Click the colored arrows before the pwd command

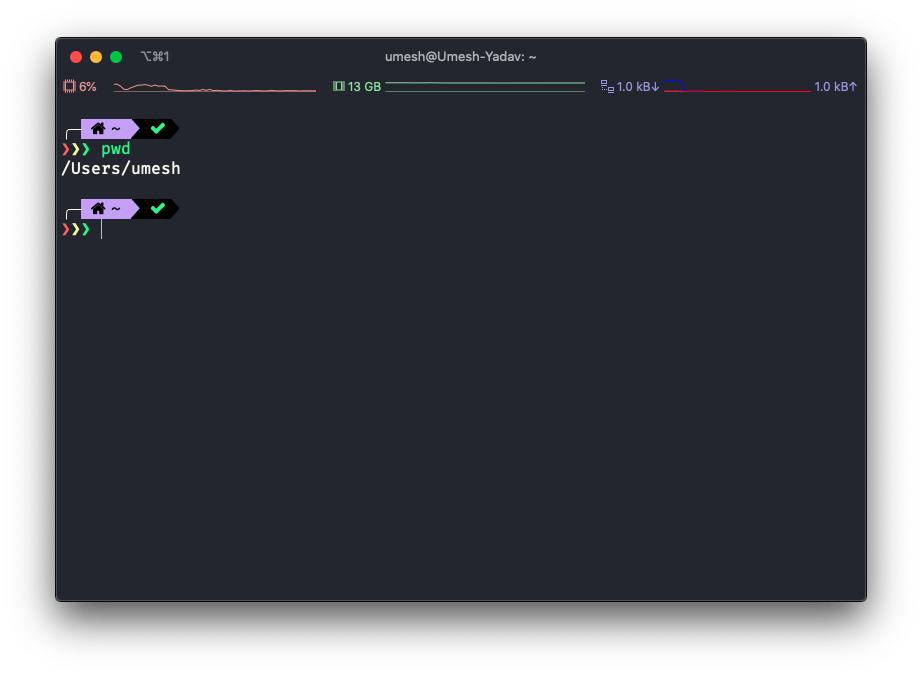(76, 149)
